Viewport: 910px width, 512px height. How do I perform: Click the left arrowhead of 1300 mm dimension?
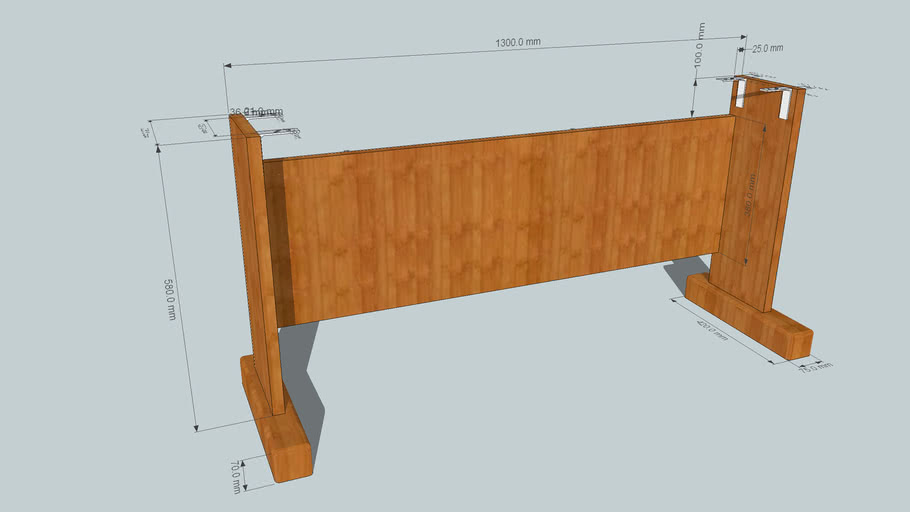point(228,65)
